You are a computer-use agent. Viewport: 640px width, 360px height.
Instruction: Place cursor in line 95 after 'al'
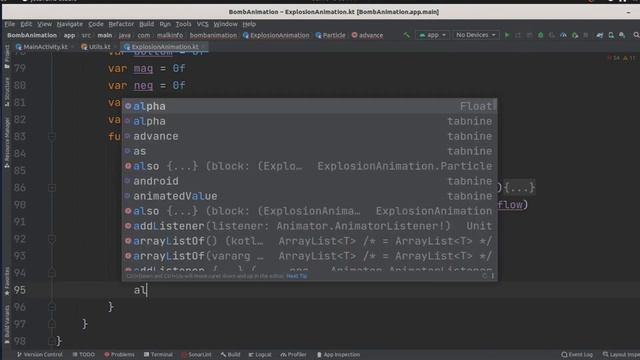pos(147,290)
